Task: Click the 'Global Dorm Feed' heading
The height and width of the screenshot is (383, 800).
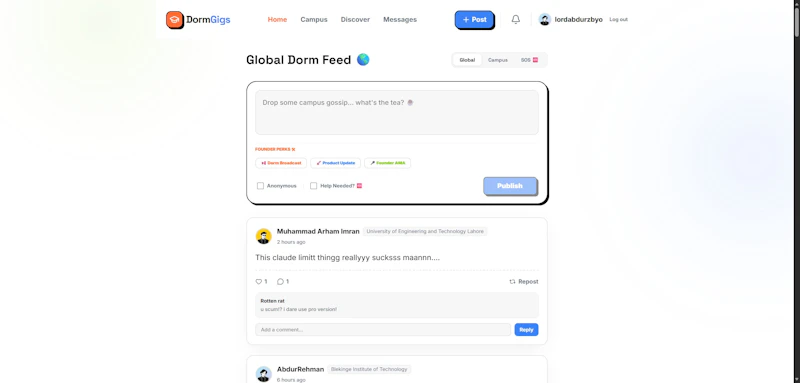Action: click(x=298, y=60)
